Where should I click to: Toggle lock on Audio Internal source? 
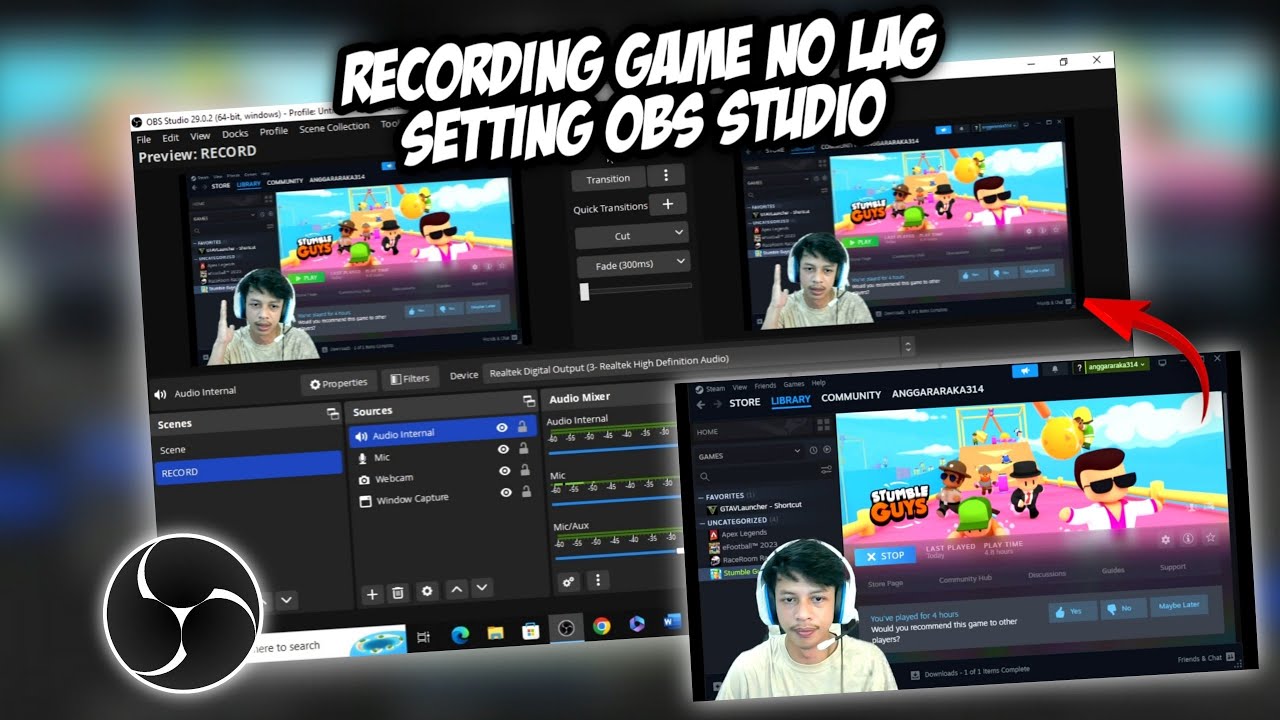pos(523,426)
